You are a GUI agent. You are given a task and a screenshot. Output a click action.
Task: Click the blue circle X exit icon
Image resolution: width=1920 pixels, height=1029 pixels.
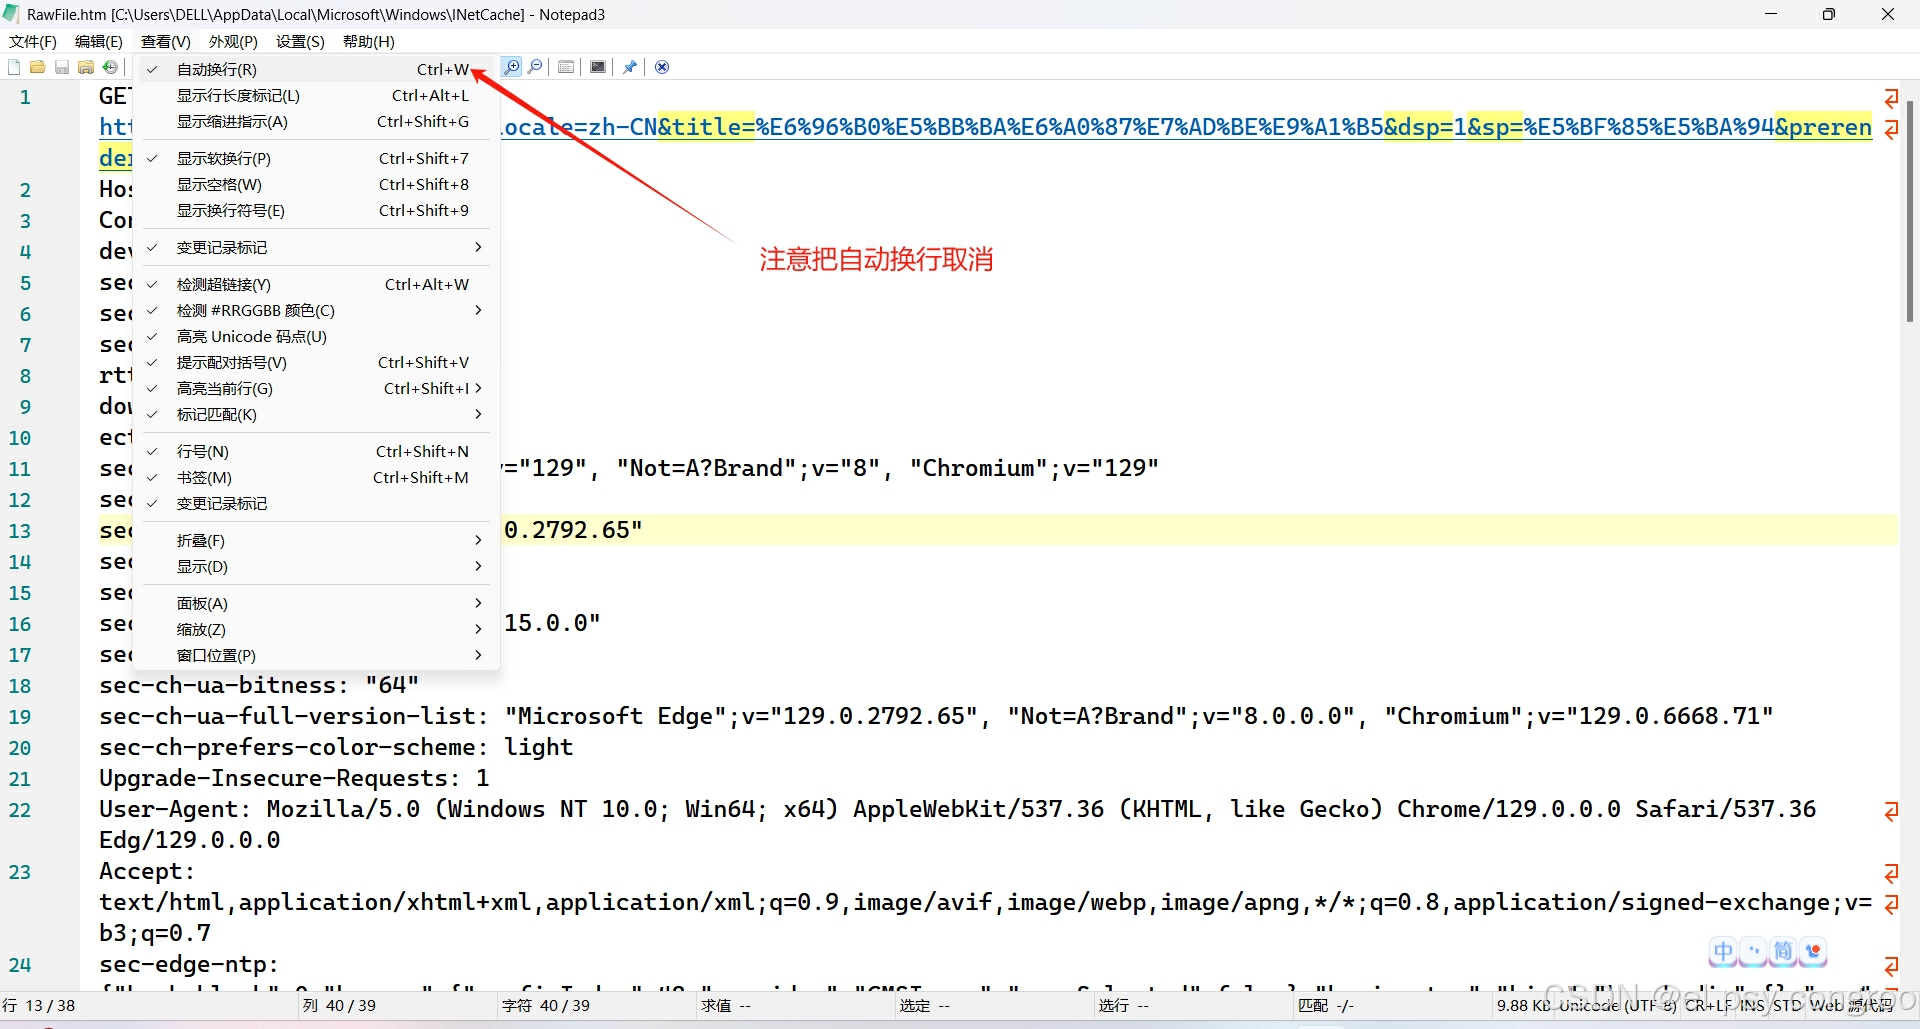(662, 67)
